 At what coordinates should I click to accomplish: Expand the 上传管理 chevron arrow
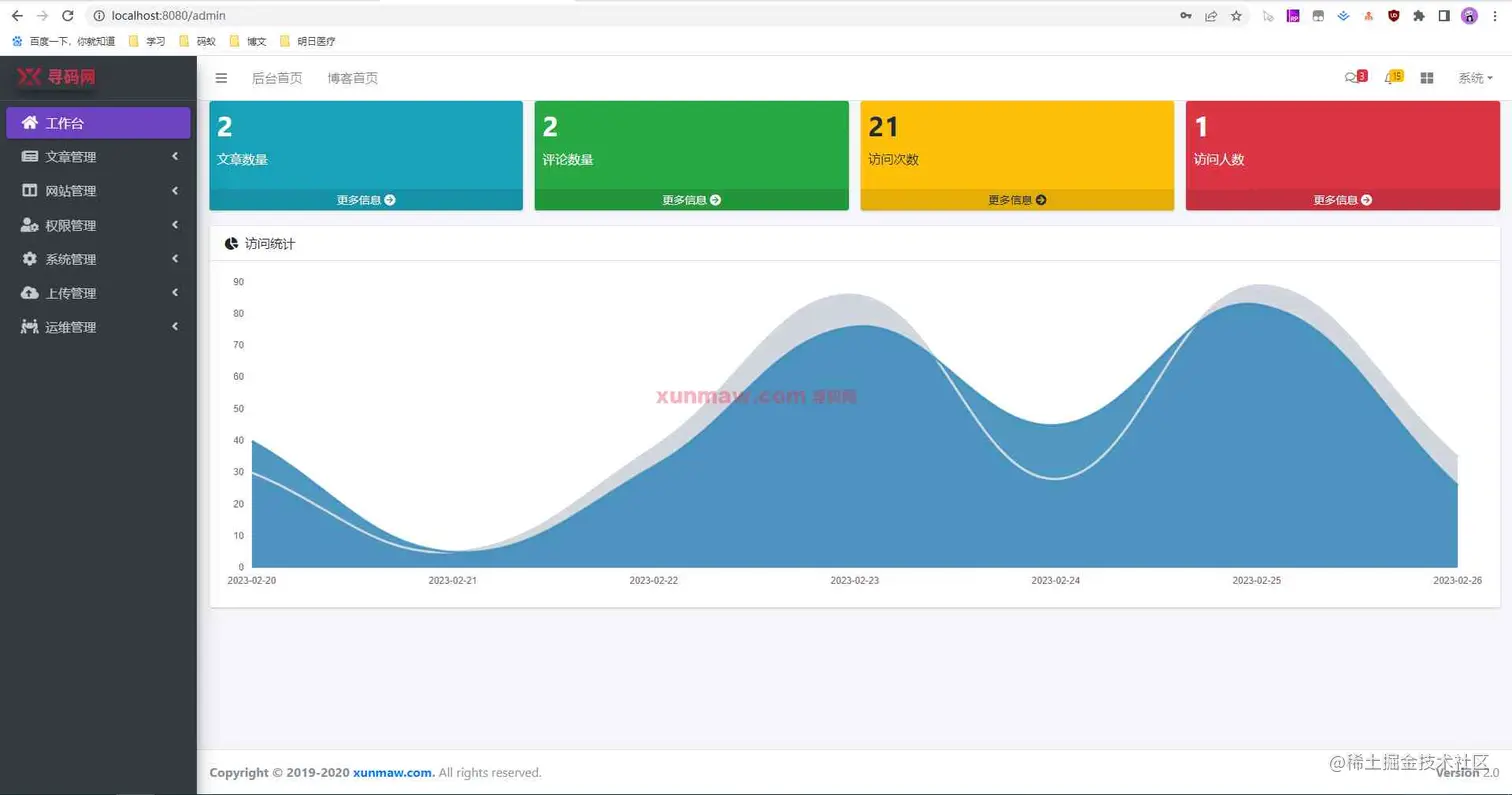[175, 292]
